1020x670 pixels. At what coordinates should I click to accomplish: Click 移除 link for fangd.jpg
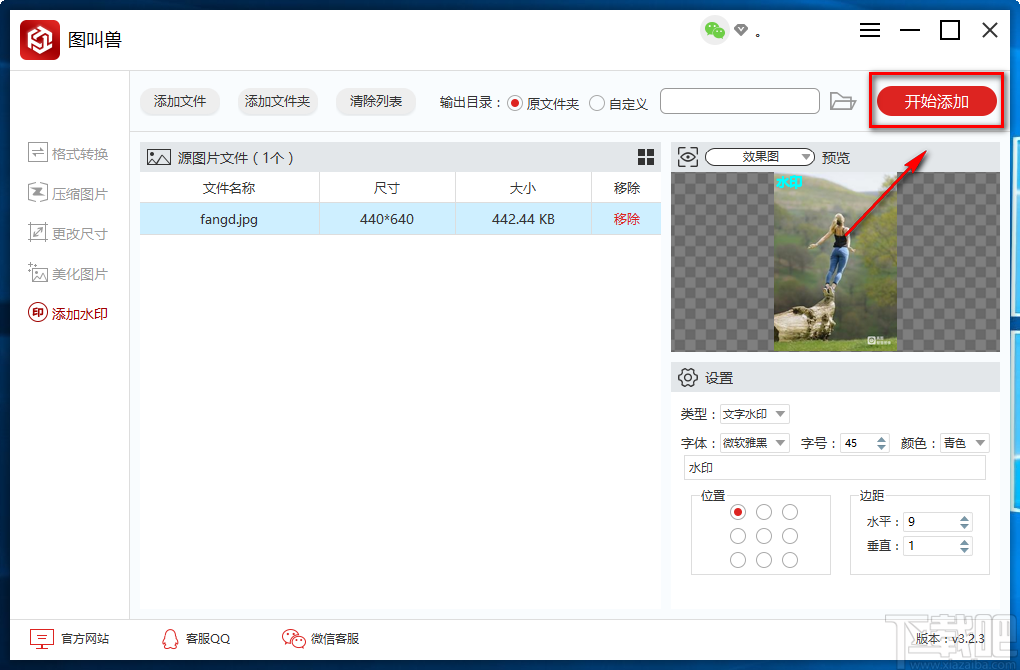(626, 219)
